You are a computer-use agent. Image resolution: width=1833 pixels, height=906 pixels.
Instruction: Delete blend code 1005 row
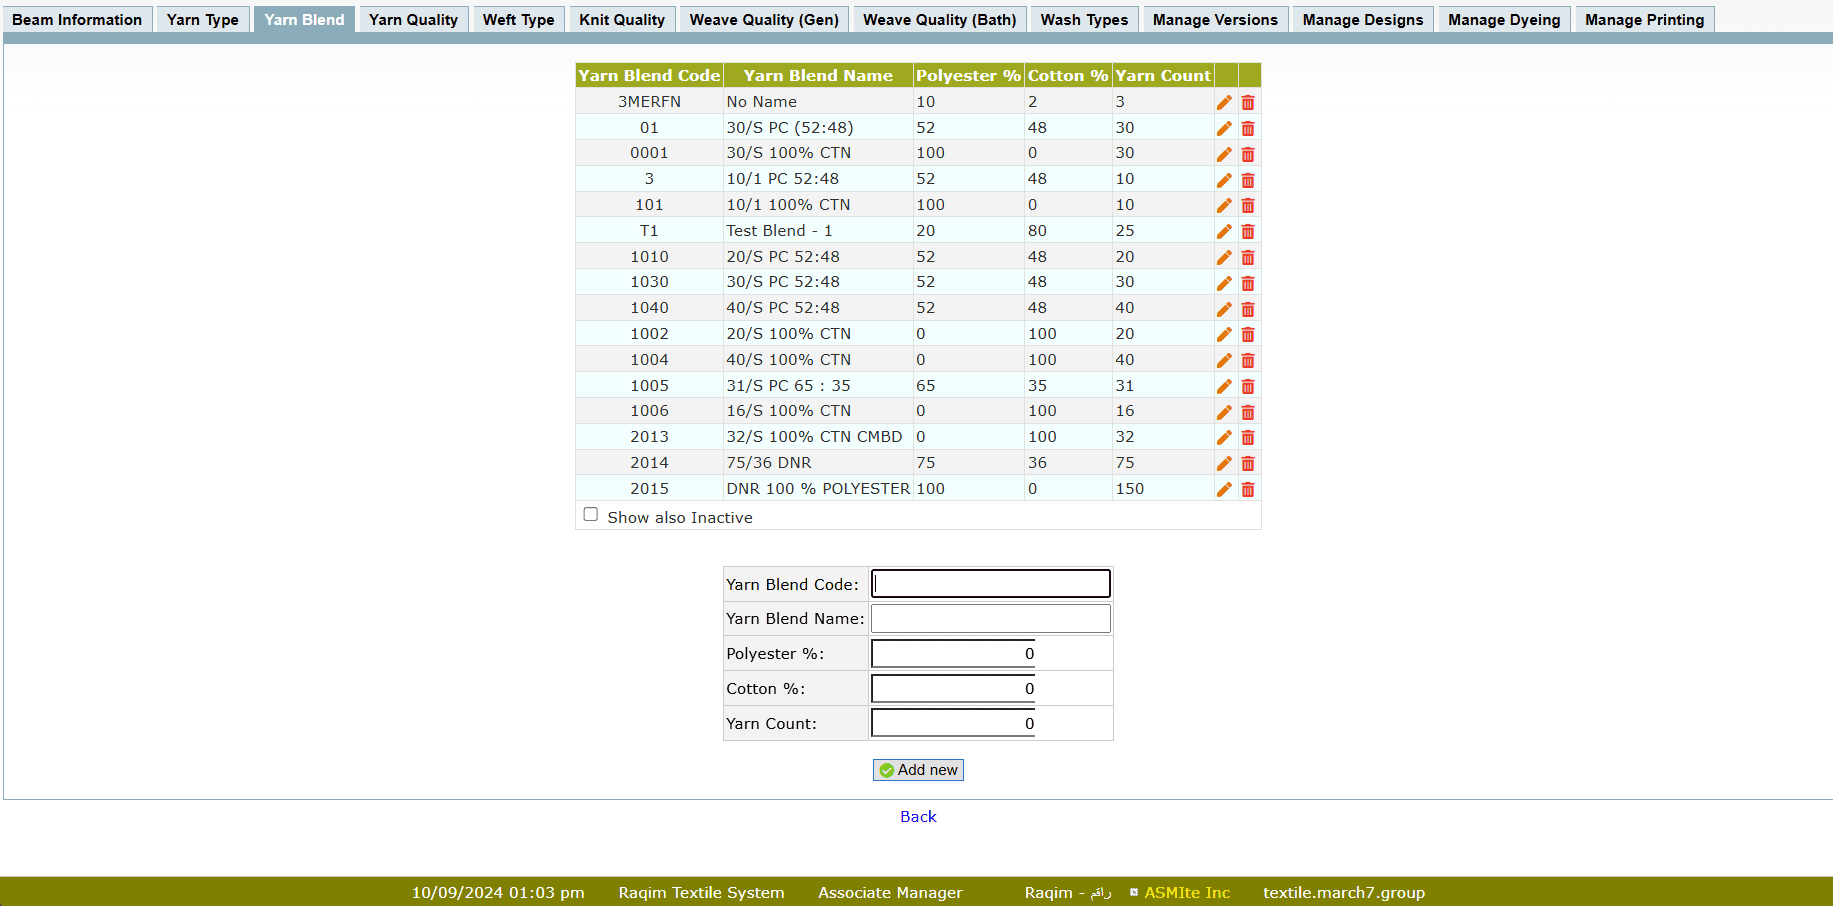pos(1248,386)
